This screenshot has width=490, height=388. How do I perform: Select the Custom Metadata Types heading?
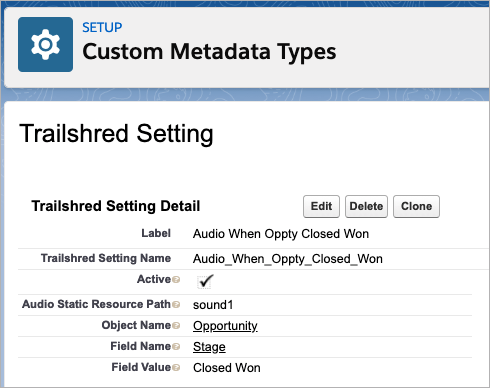[x=209, y=52]
